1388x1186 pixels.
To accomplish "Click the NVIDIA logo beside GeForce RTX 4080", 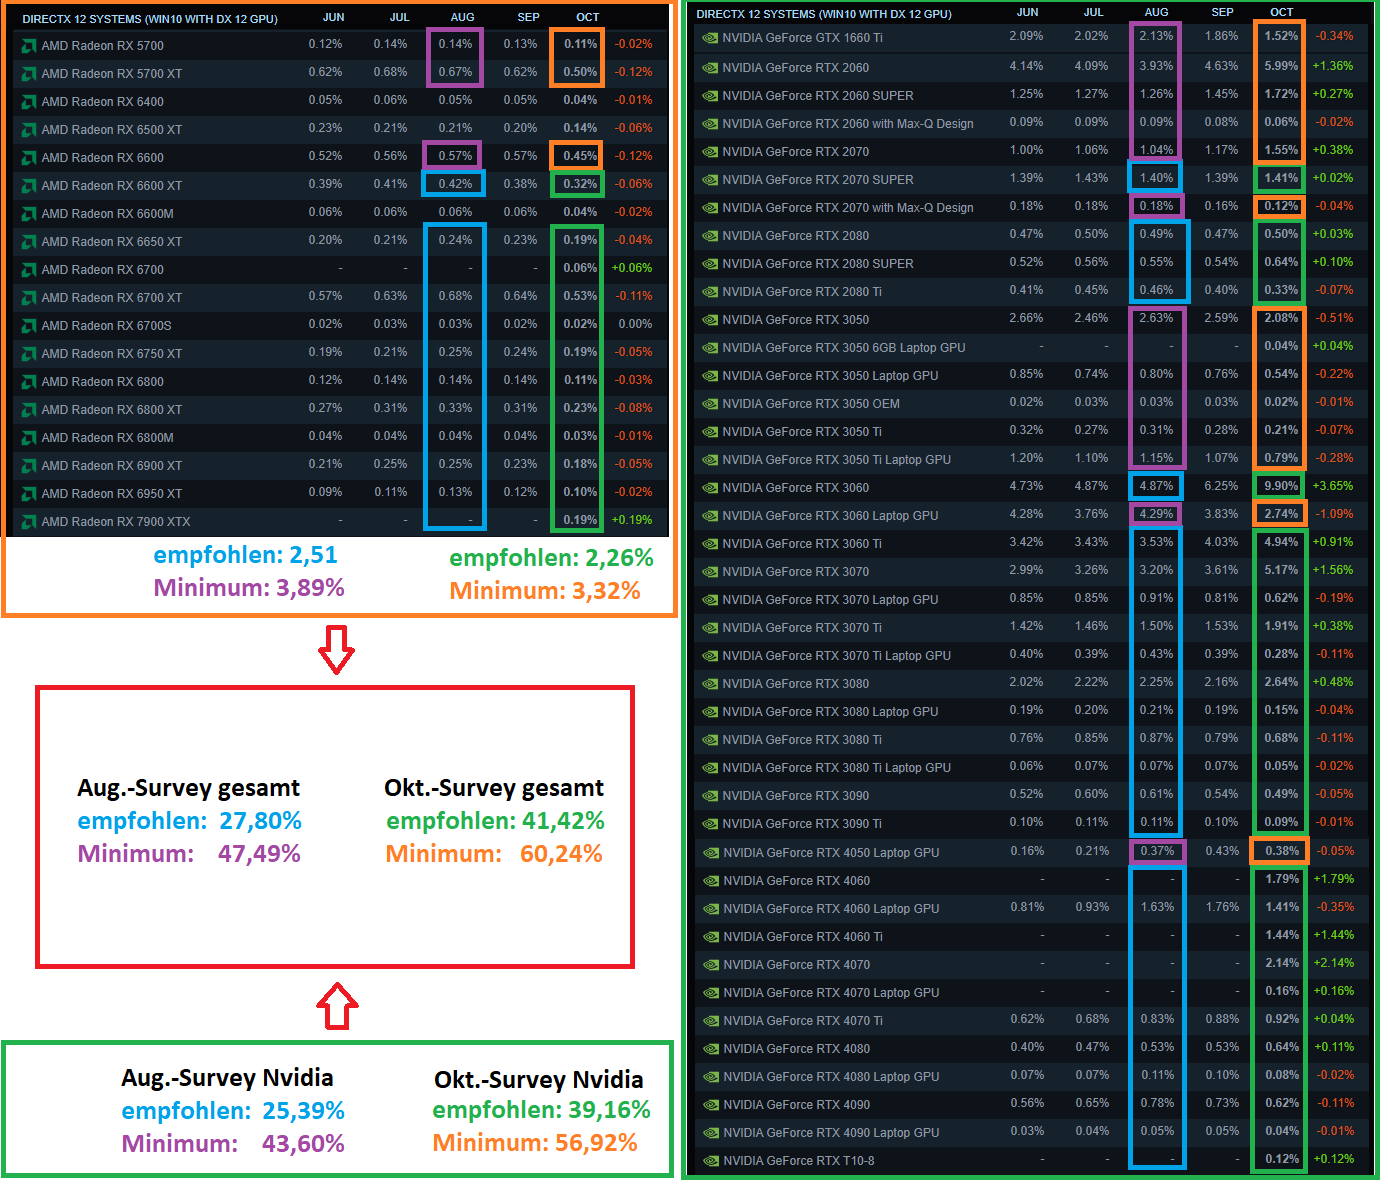I will tap(711, 1049).
